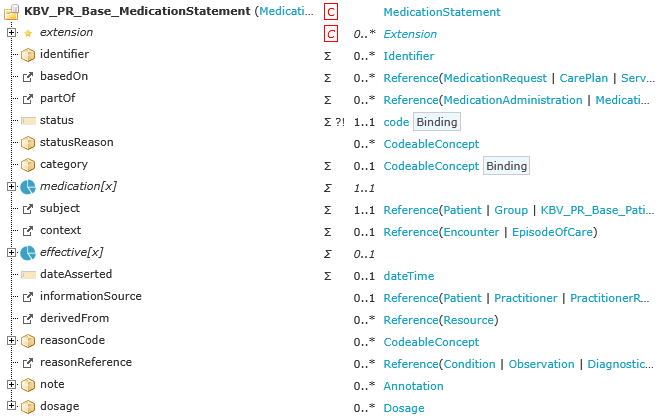660x418 pixels.
Task: Click the primitive type icon beside status
Action: tap(28, 121)
